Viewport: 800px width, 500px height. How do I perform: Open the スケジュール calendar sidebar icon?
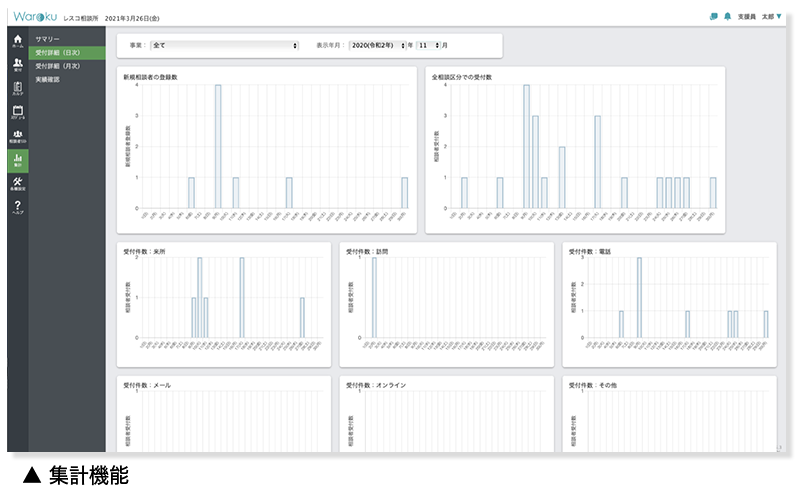[18, 112]
